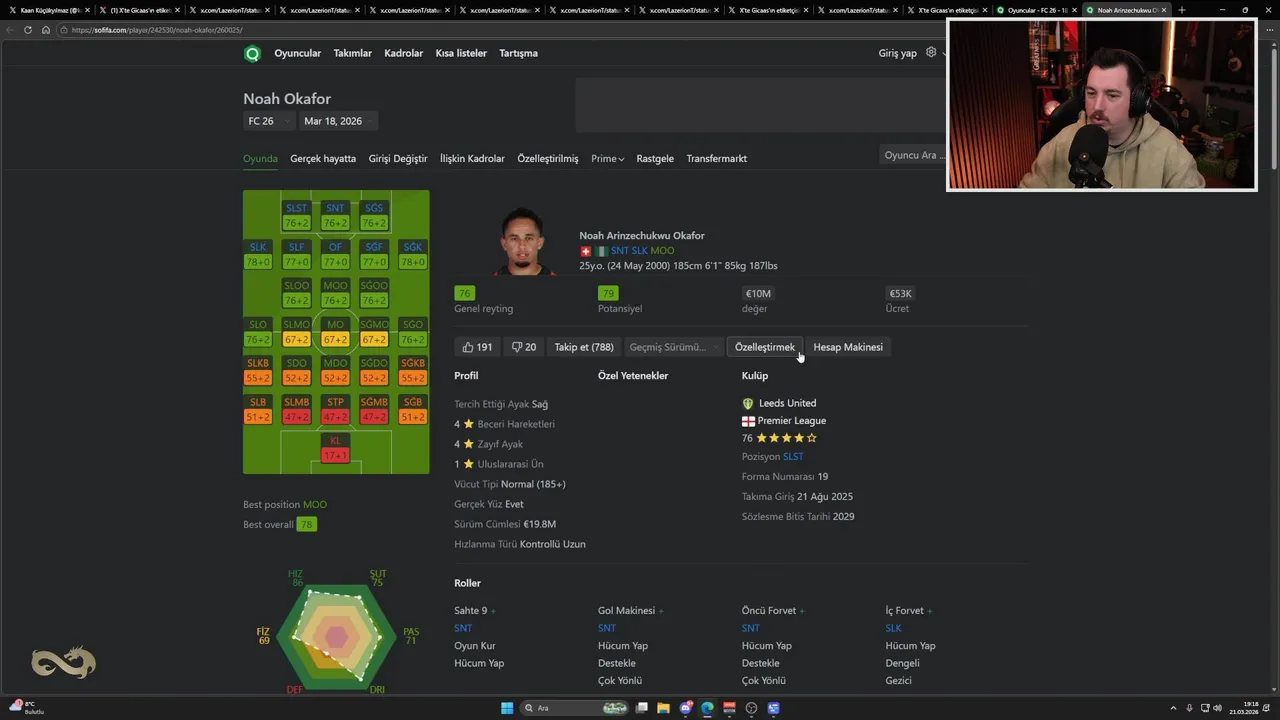Open the Mar 18, 2026 date dropdown
Viewport: 1280px width, 720px height.
point(339,121)
